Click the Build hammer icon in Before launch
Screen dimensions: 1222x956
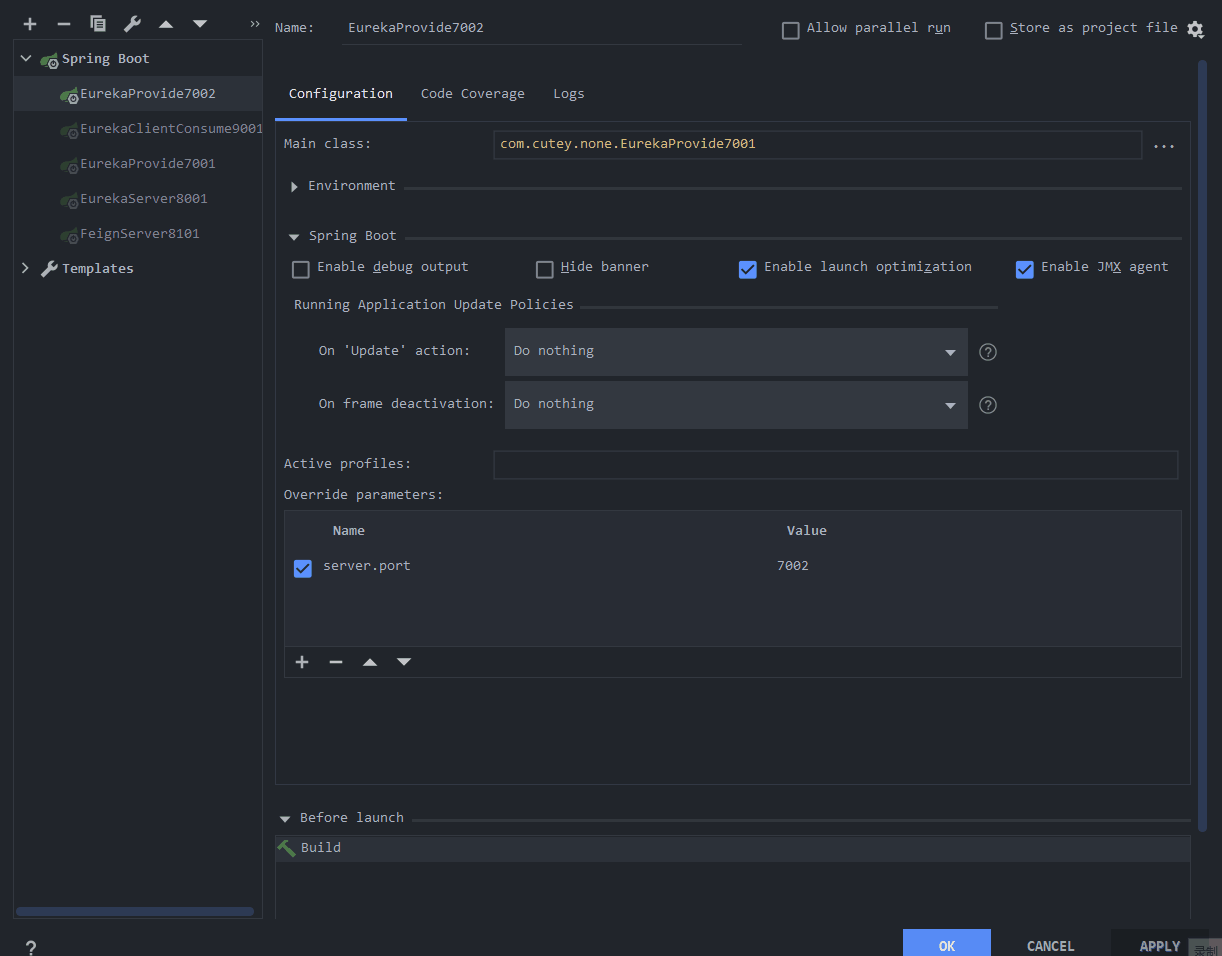click(286, 848)
